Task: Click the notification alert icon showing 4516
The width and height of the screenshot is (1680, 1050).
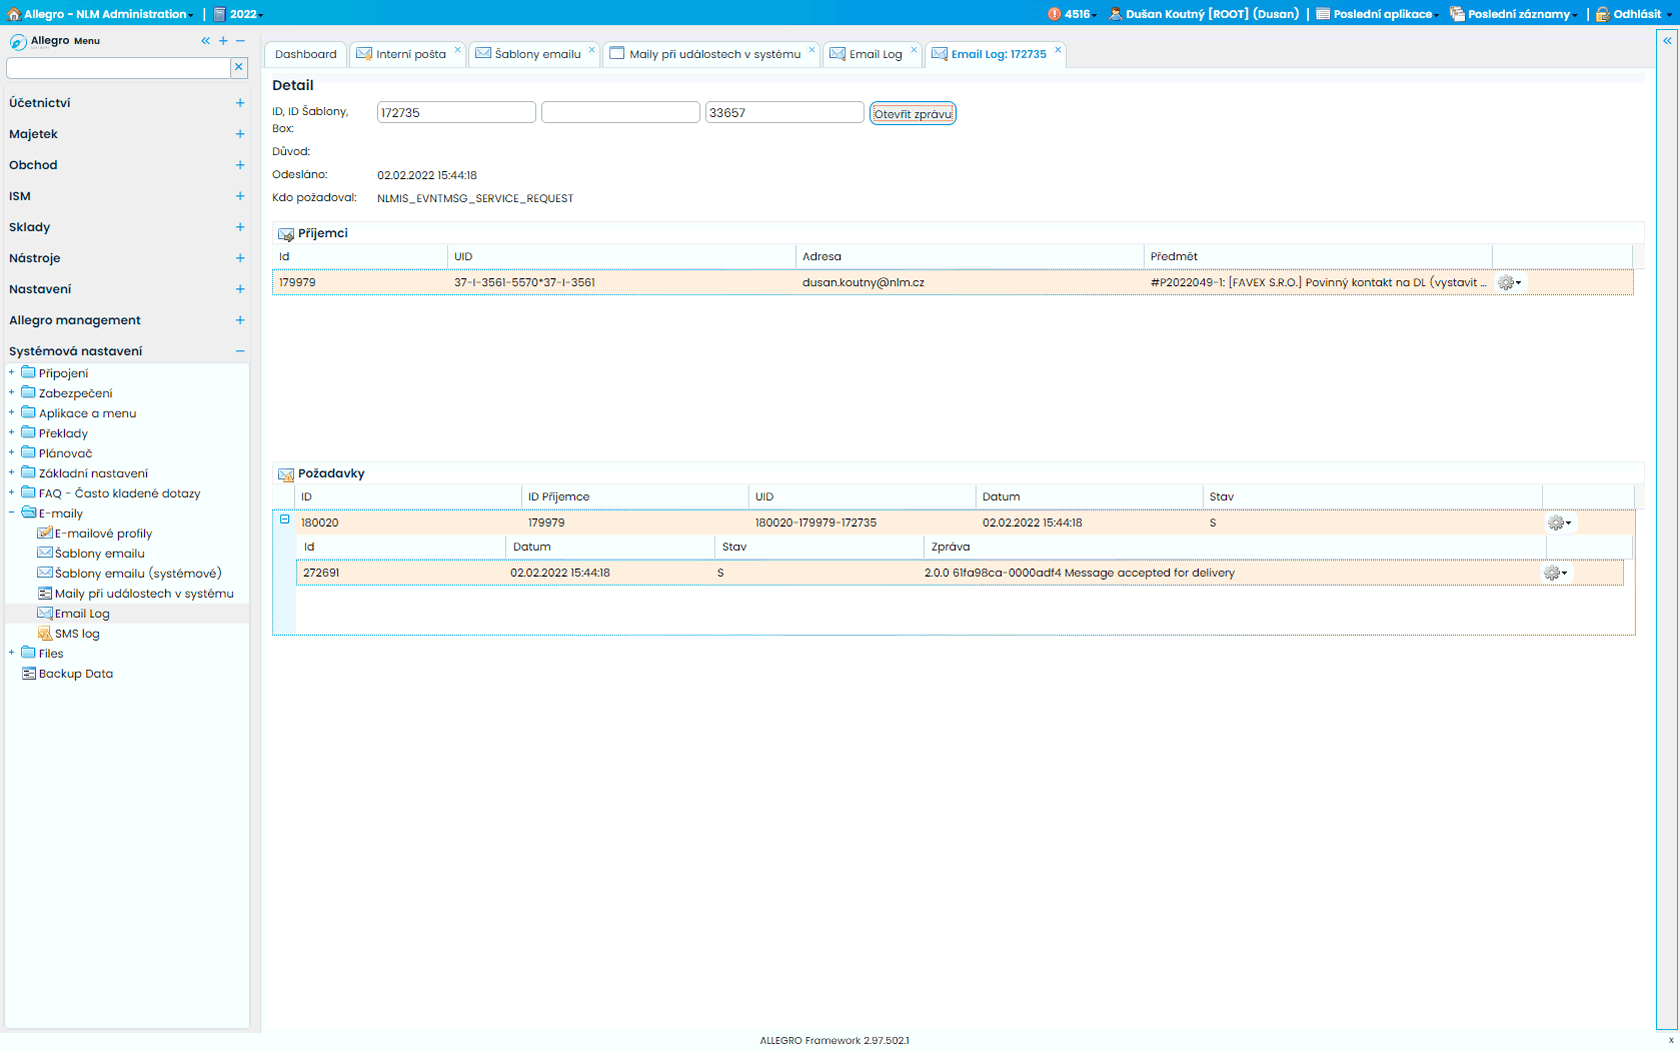Action: click(1055, 14)
